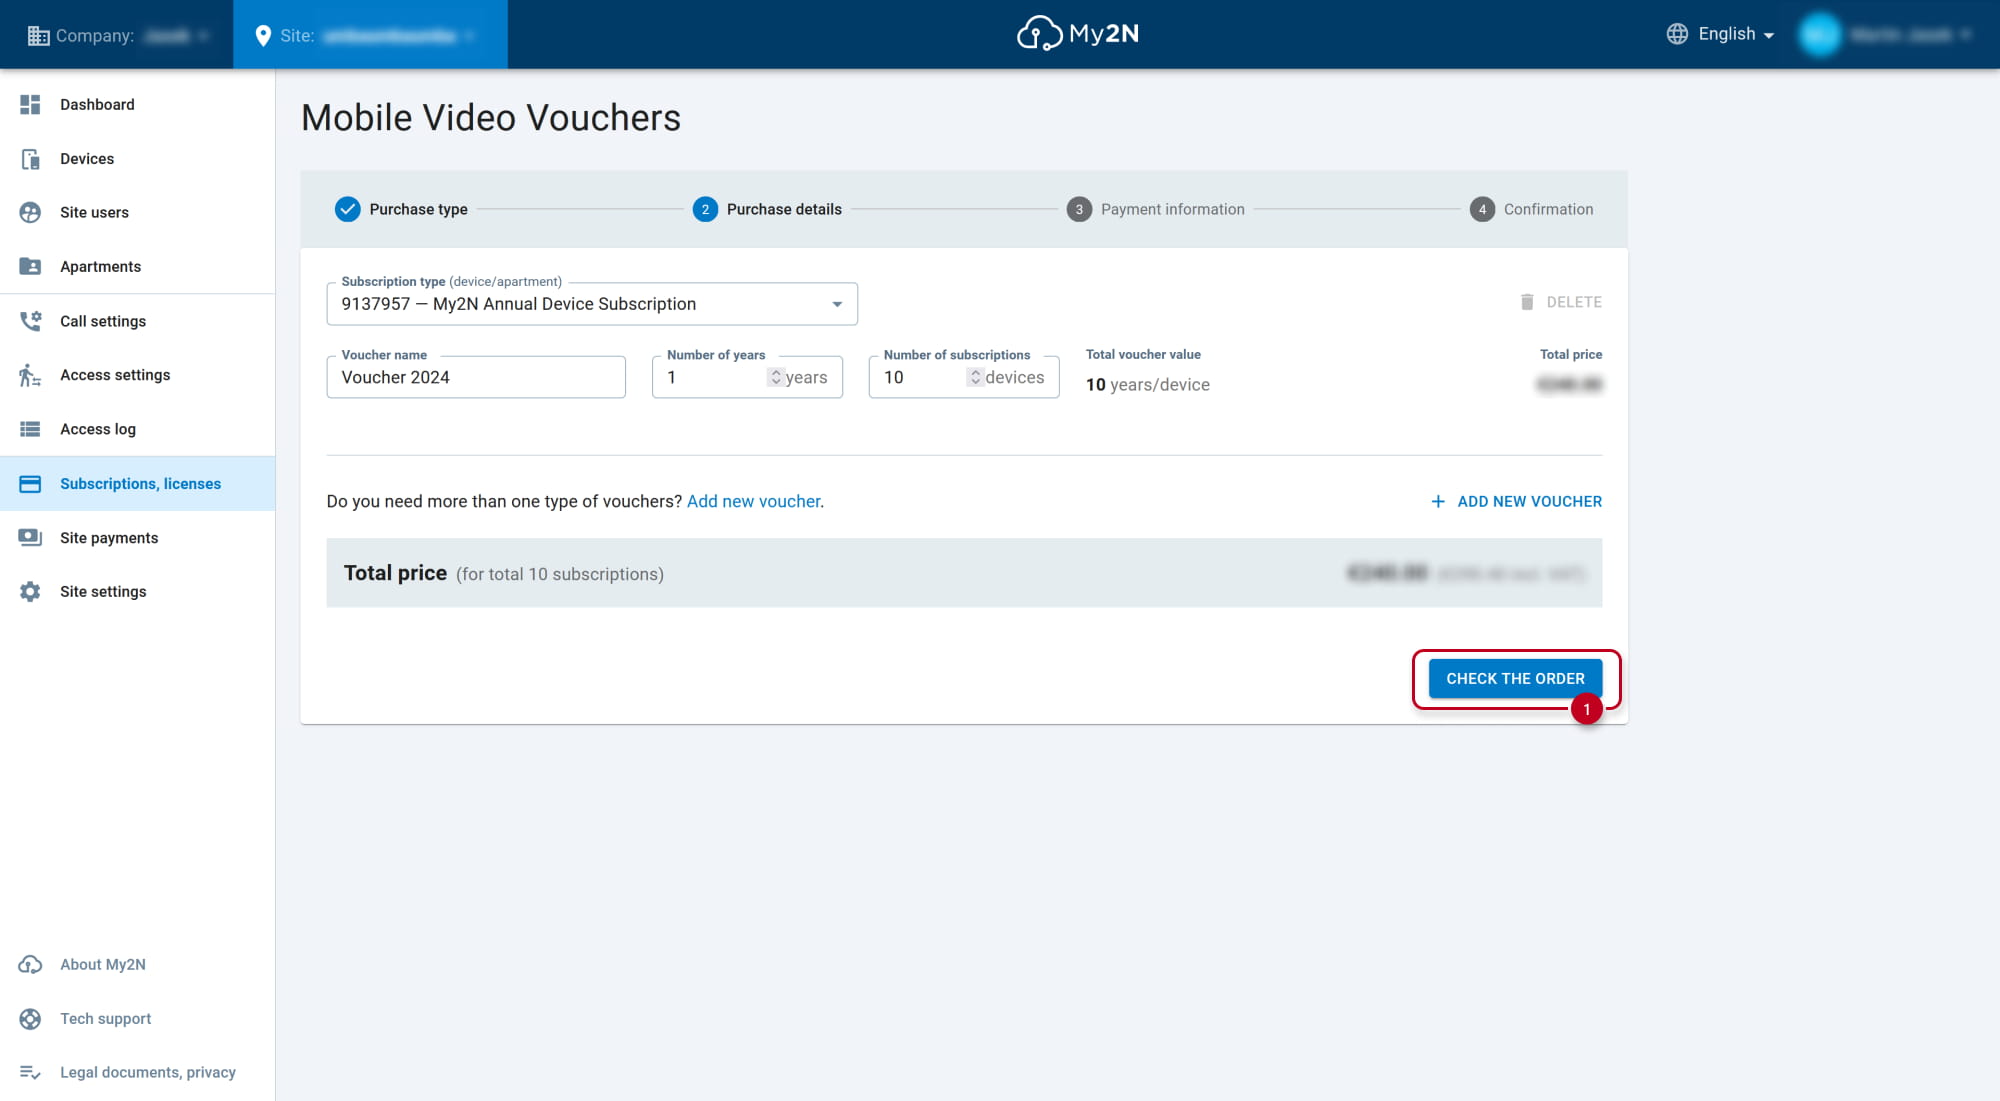The width and height of the screenshot is (2000, 1101).
Task: Click the Company building icon
Action: tap(38, 36)
